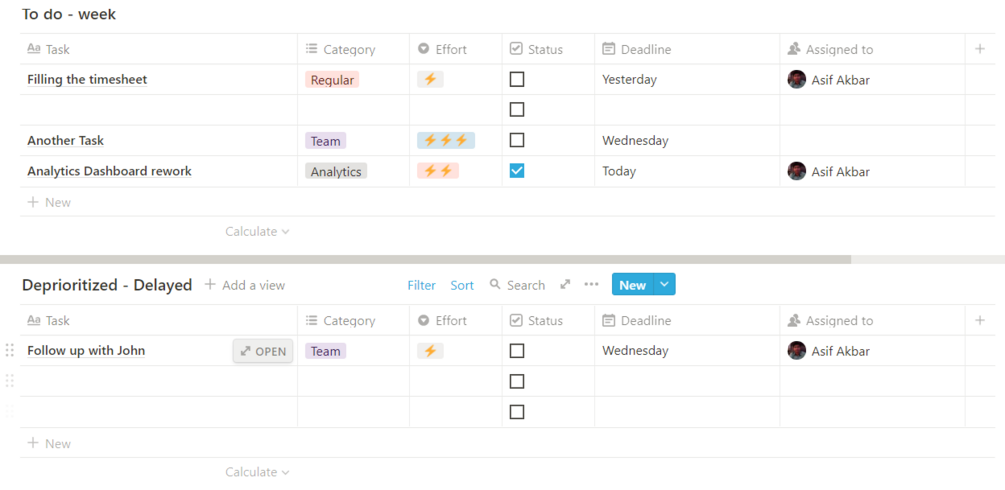Click the blue New button

point(632,285)
